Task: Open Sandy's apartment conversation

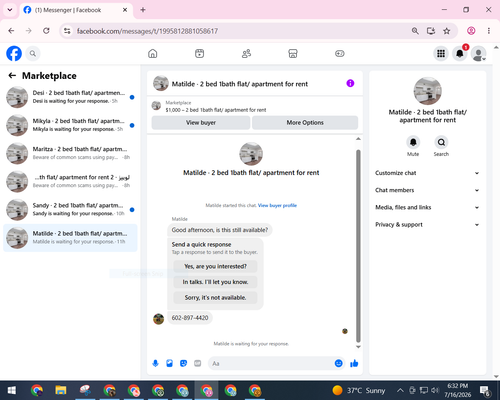Action: point(70,210)
